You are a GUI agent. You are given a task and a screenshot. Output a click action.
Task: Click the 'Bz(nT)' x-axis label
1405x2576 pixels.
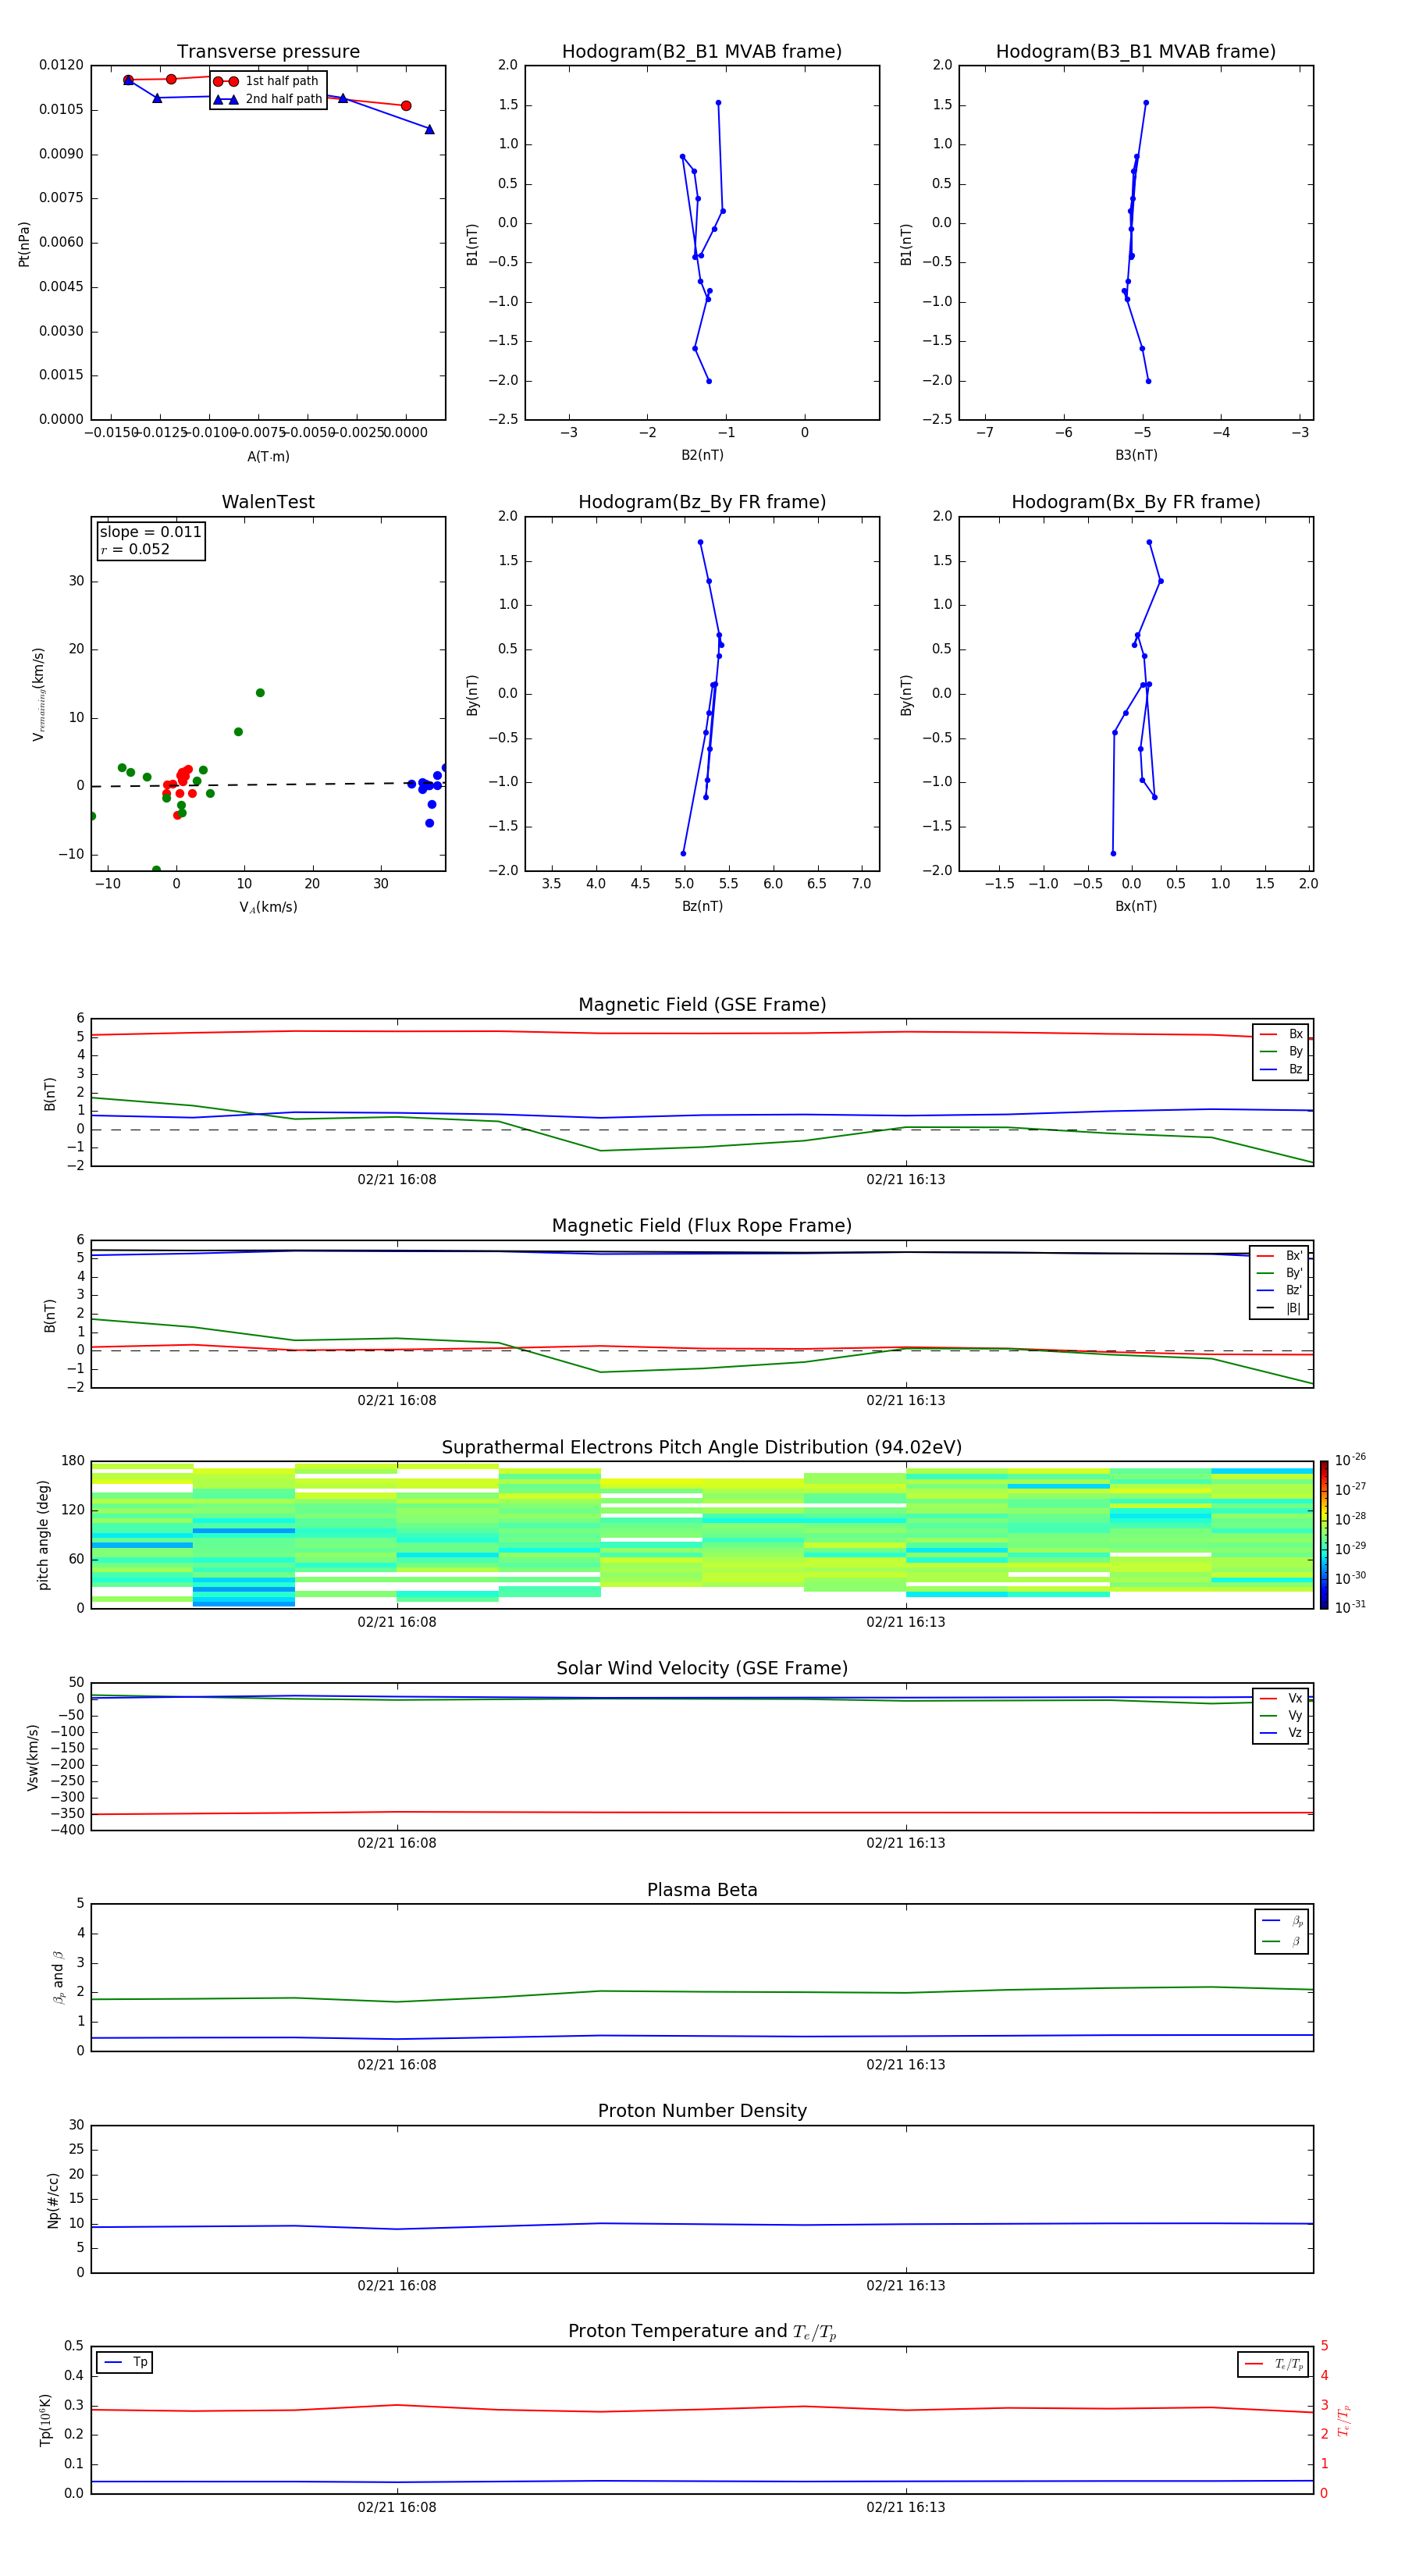(702, 906)
